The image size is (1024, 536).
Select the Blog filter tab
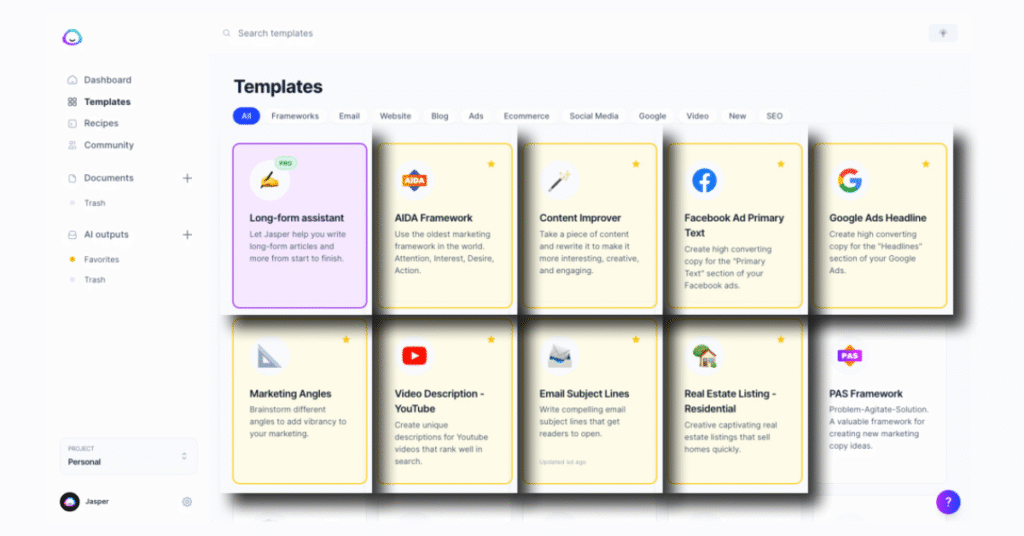pyautogui.click(x=440, y=116)
